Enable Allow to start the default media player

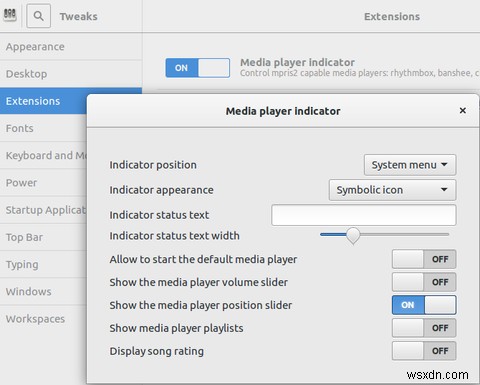424,259
